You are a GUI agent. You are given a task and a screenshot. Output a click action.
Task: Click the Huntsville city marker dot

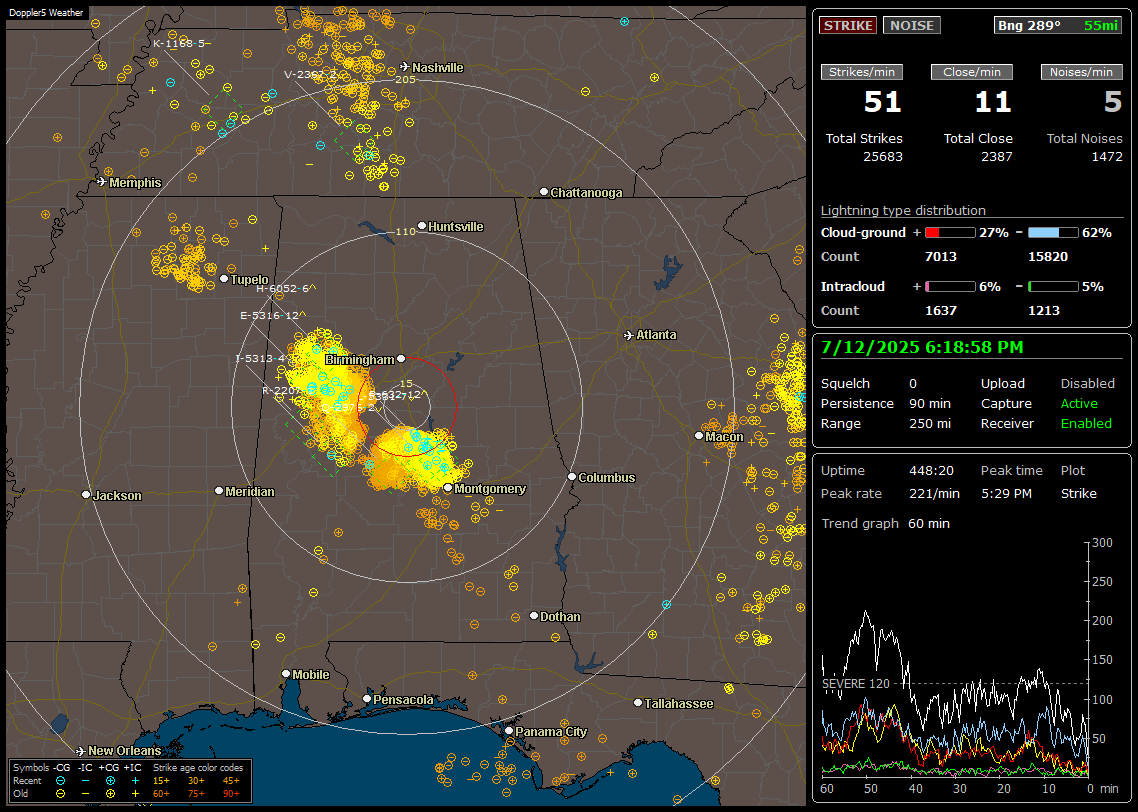422,226
